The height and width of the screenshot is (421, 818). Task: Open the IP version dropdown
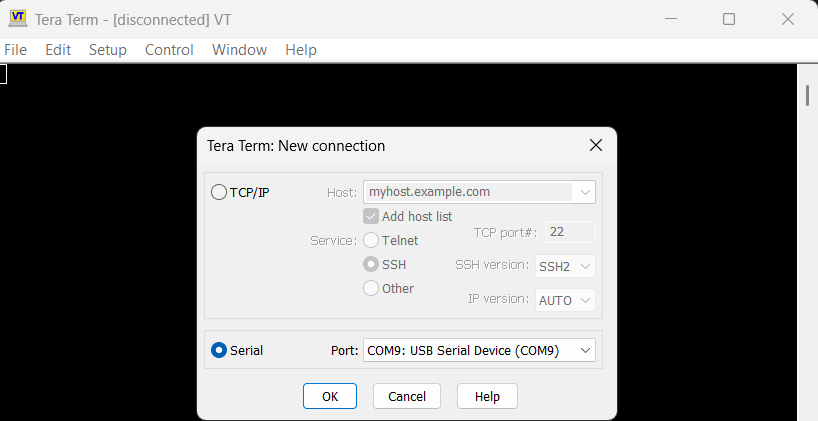pyautogui.click(x=566, y=300)
